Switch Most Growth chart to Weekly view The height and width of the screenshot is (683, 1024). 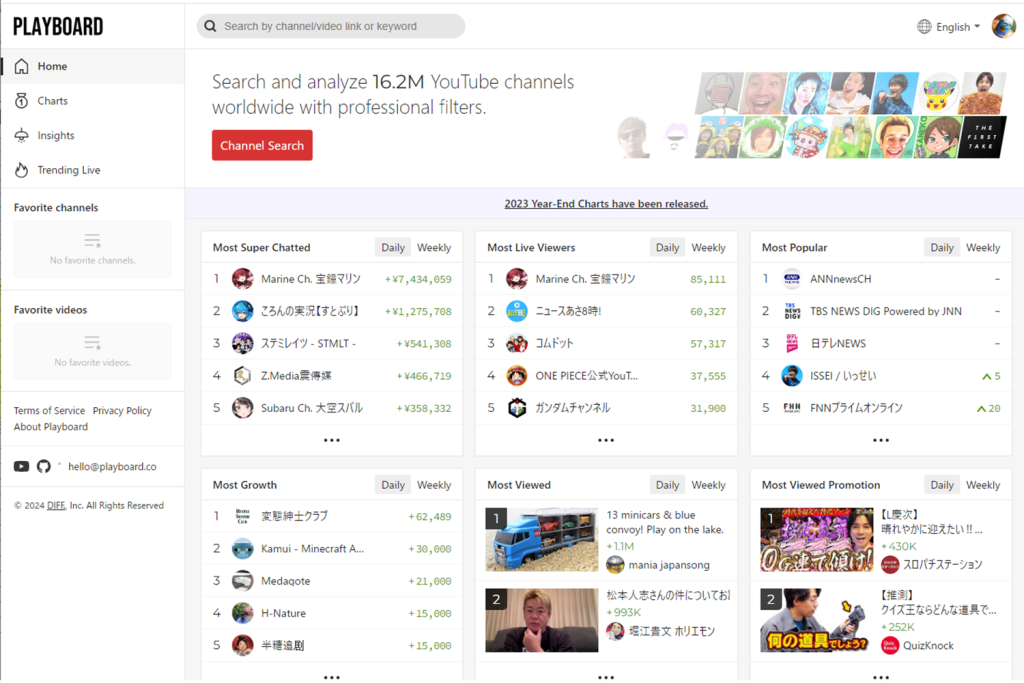[434, 484]
